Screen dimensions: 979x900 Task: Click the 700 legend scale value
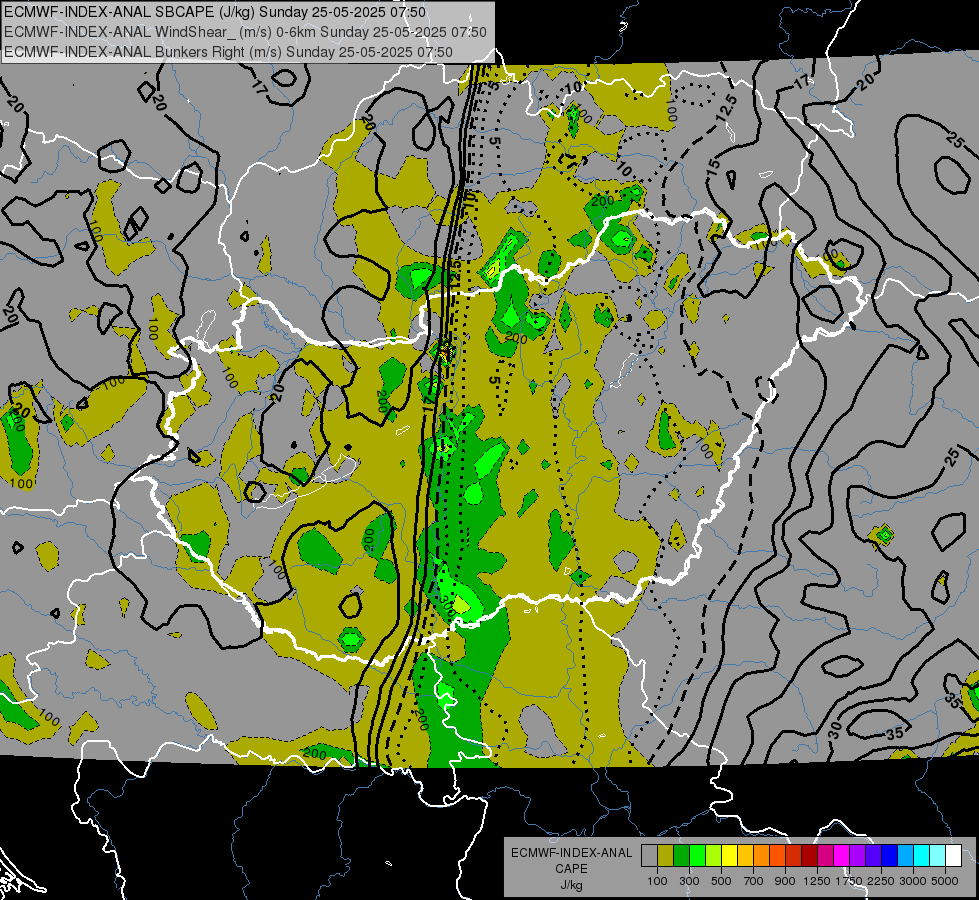(754, 881)
